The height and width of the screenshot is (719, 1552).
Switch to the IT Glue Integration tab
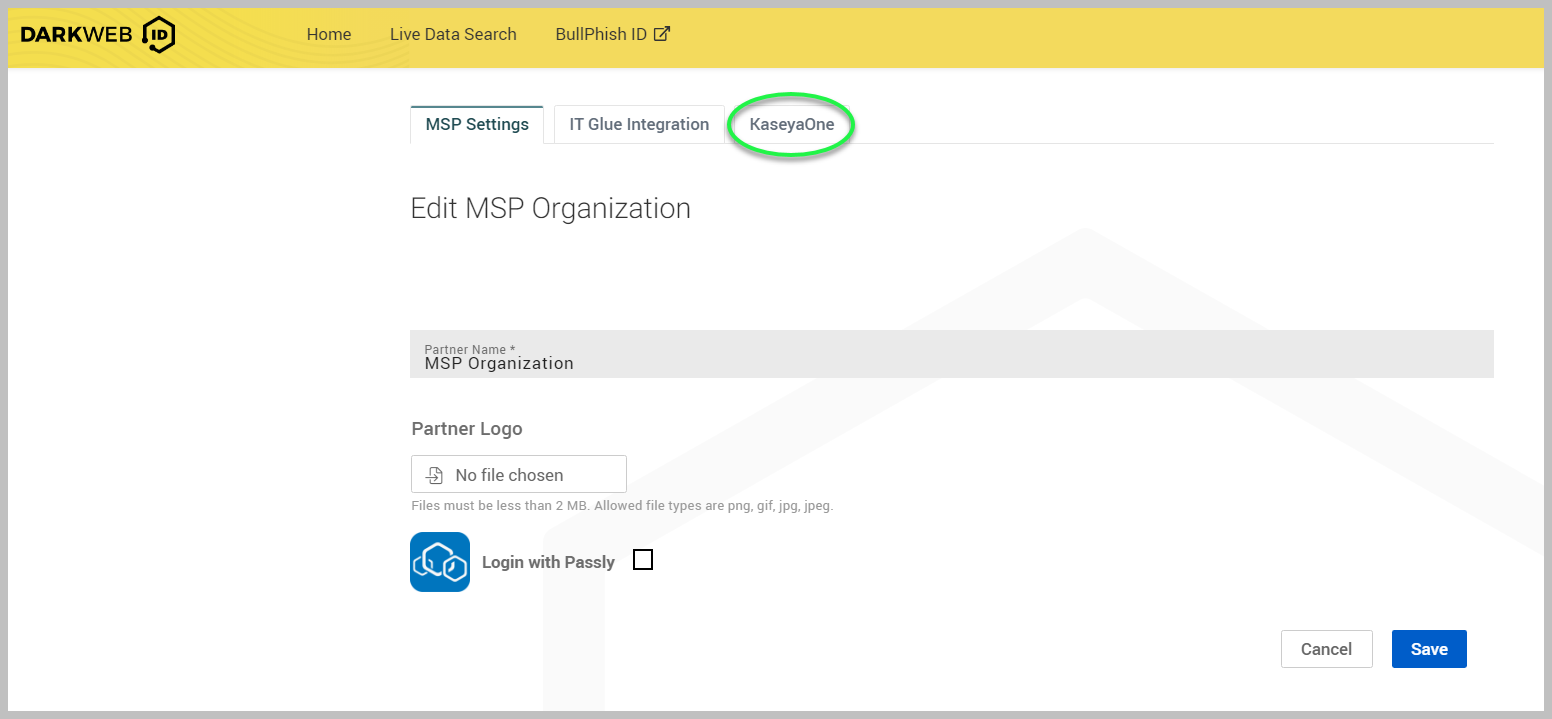[x=638, y=124]
